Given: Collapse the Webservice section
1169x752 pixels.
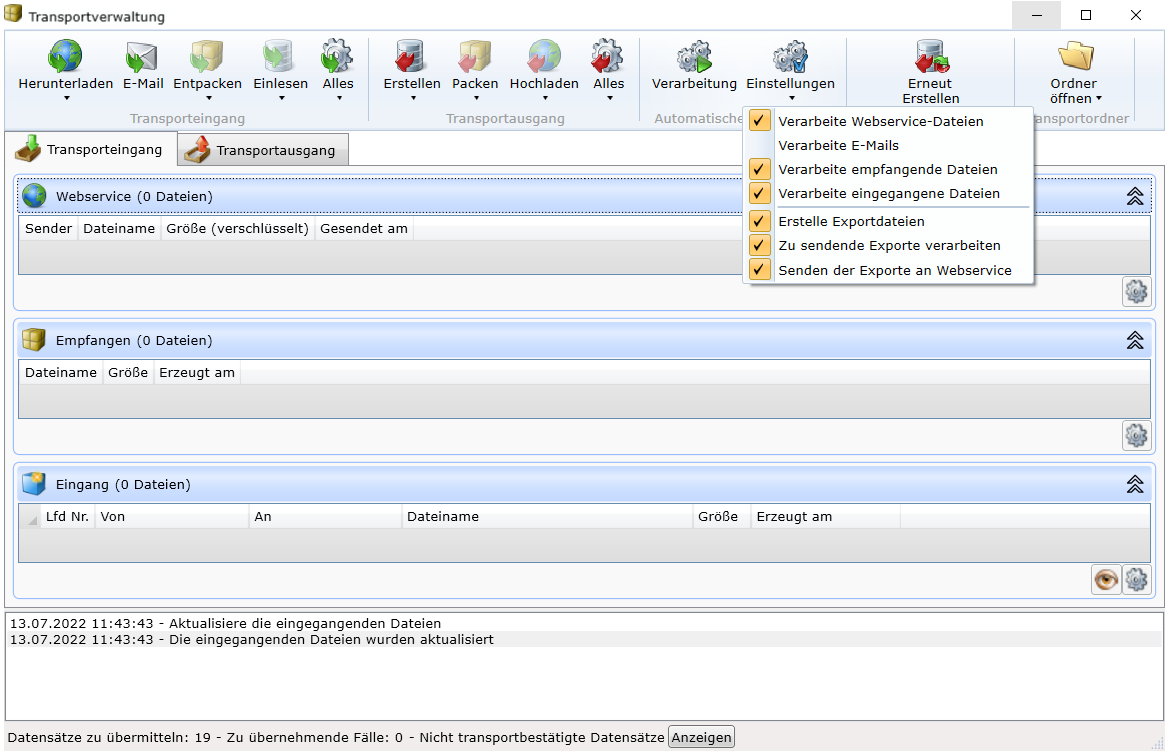Looking at the screenshot, I should (x=1134, y=197).
